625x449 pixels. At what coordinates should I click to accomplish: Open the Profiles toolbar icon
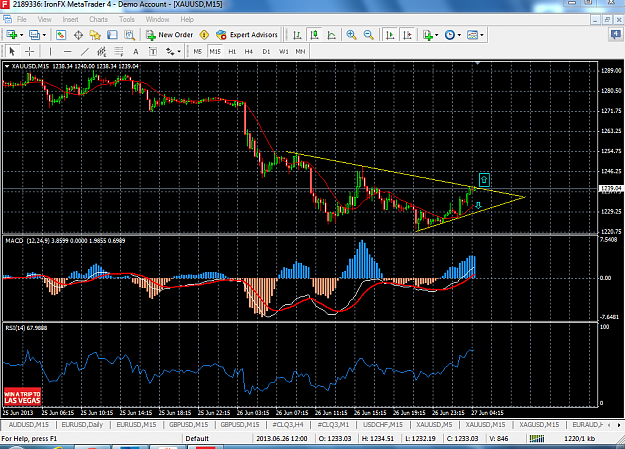(35, 35)
